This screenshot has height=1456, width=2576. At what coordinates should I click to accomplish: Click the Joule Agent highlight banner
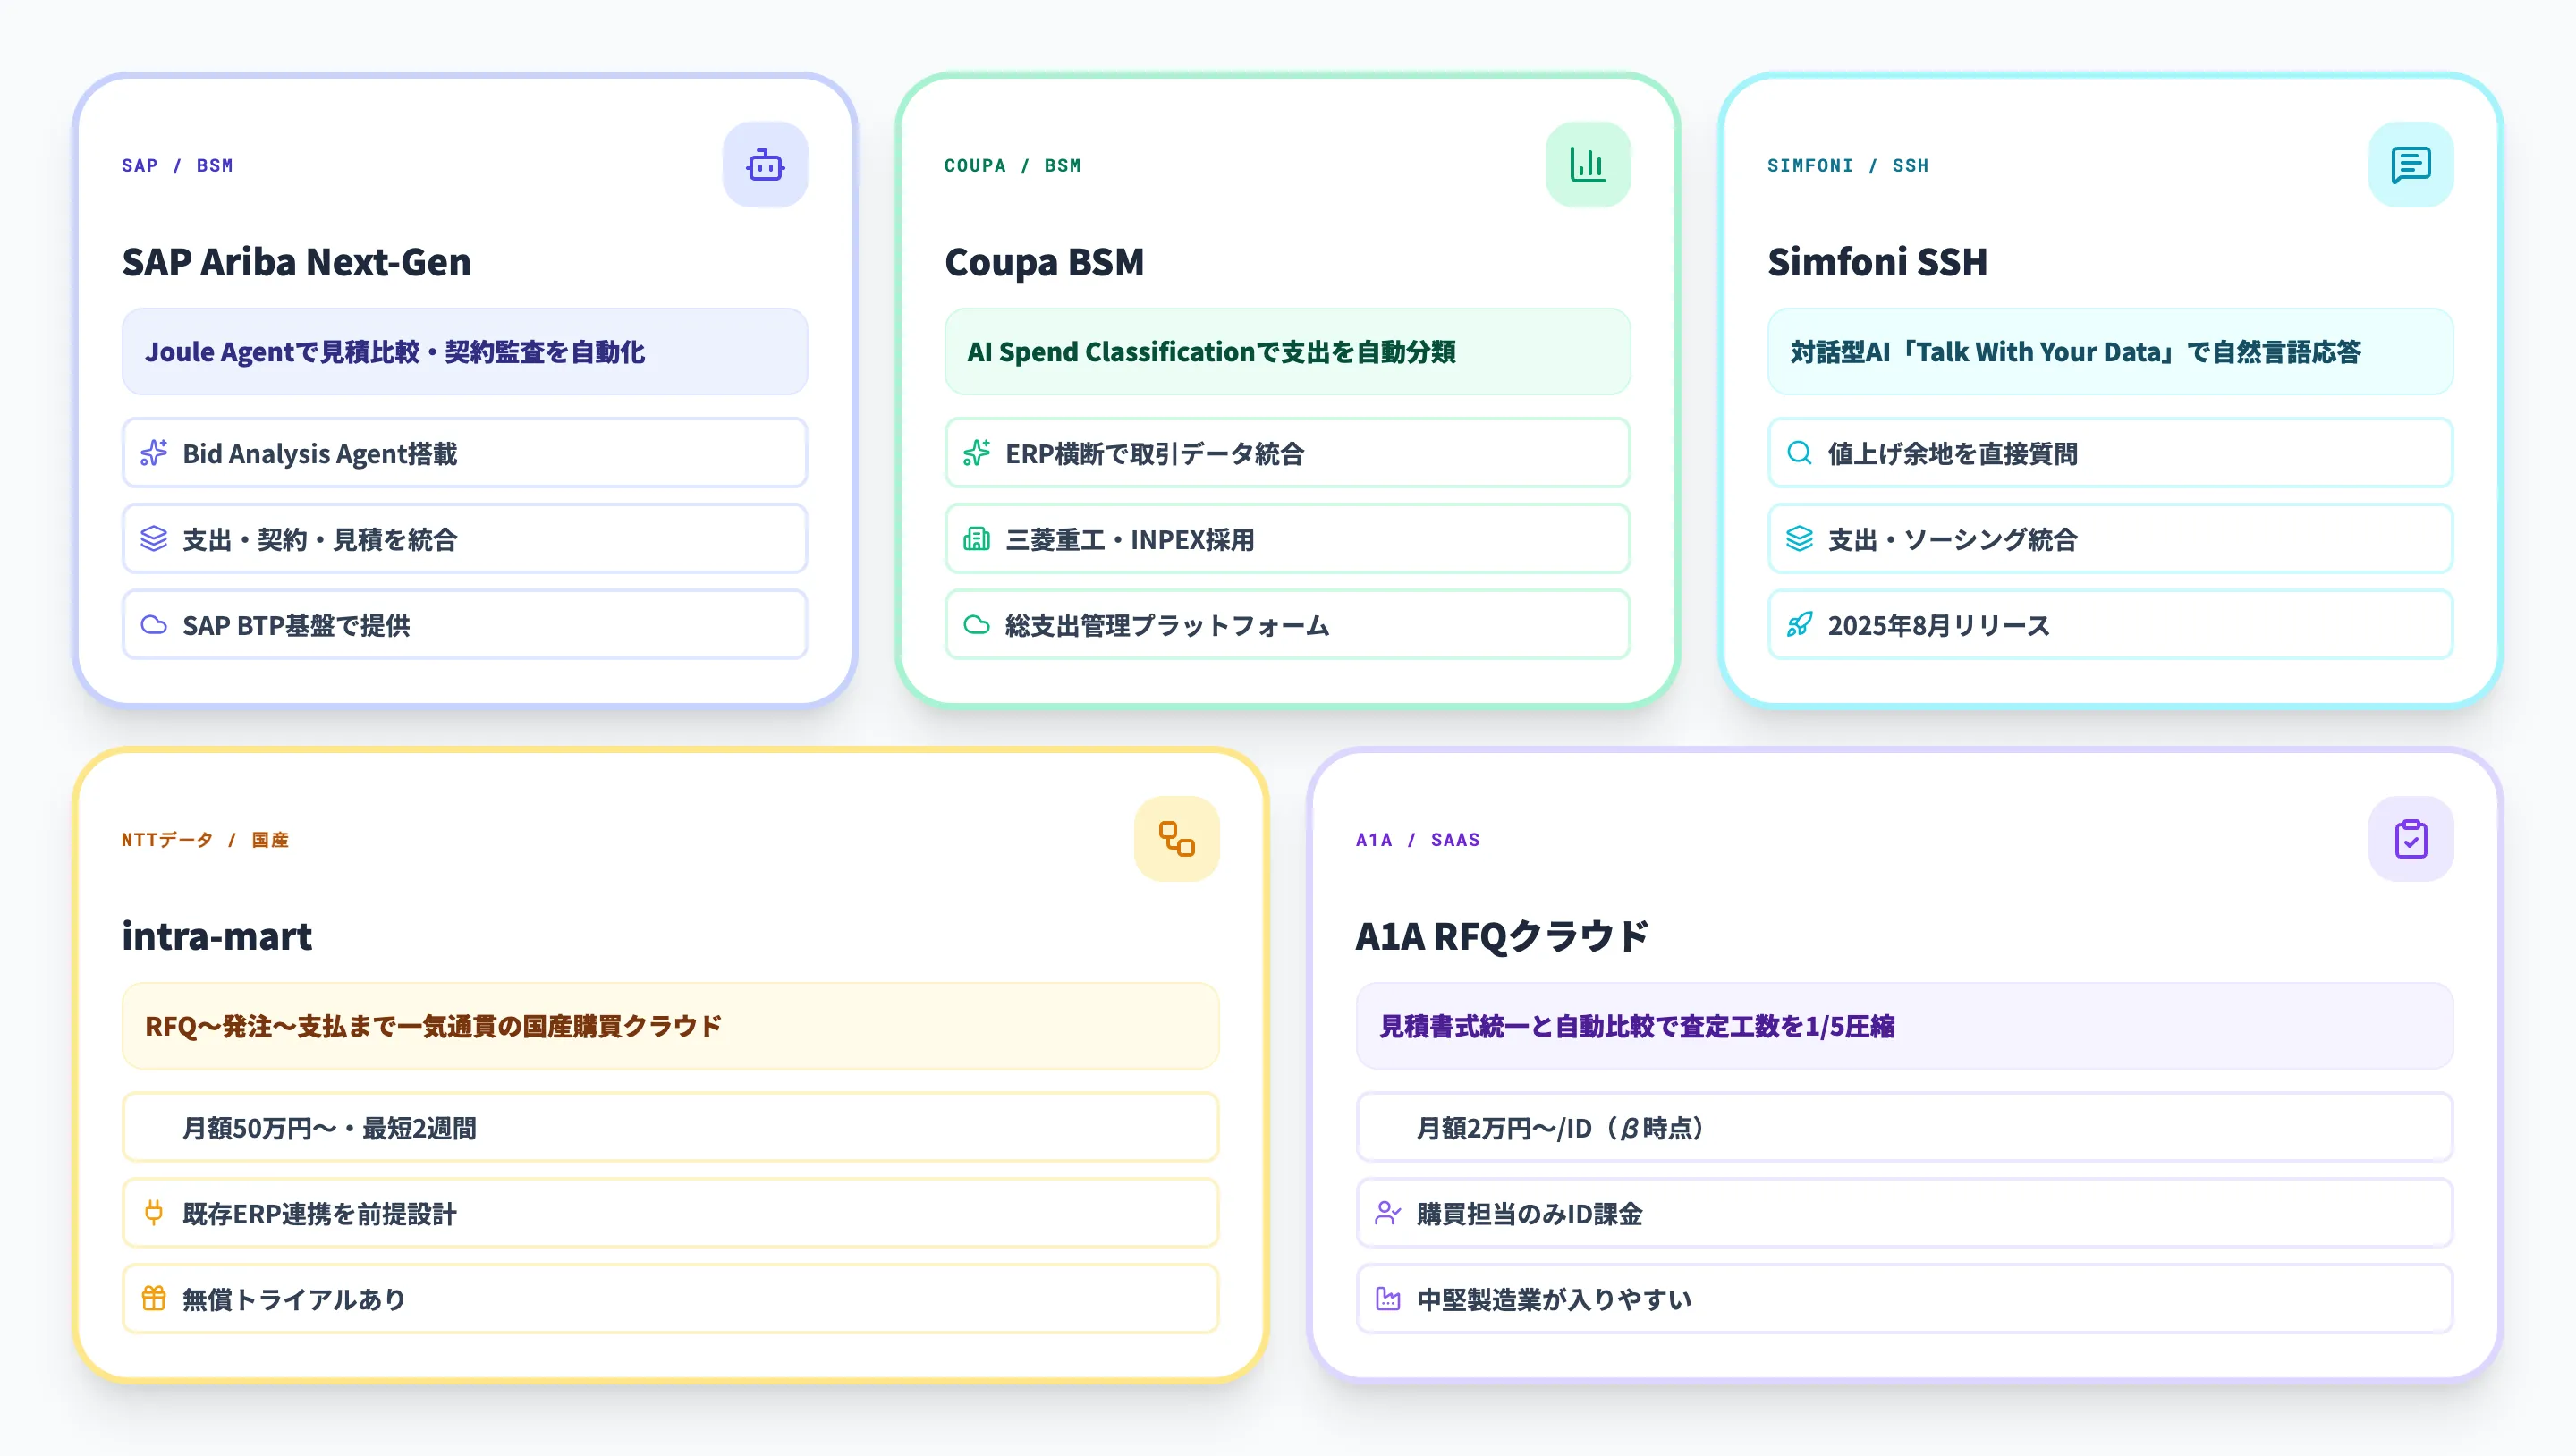point(465,352)
